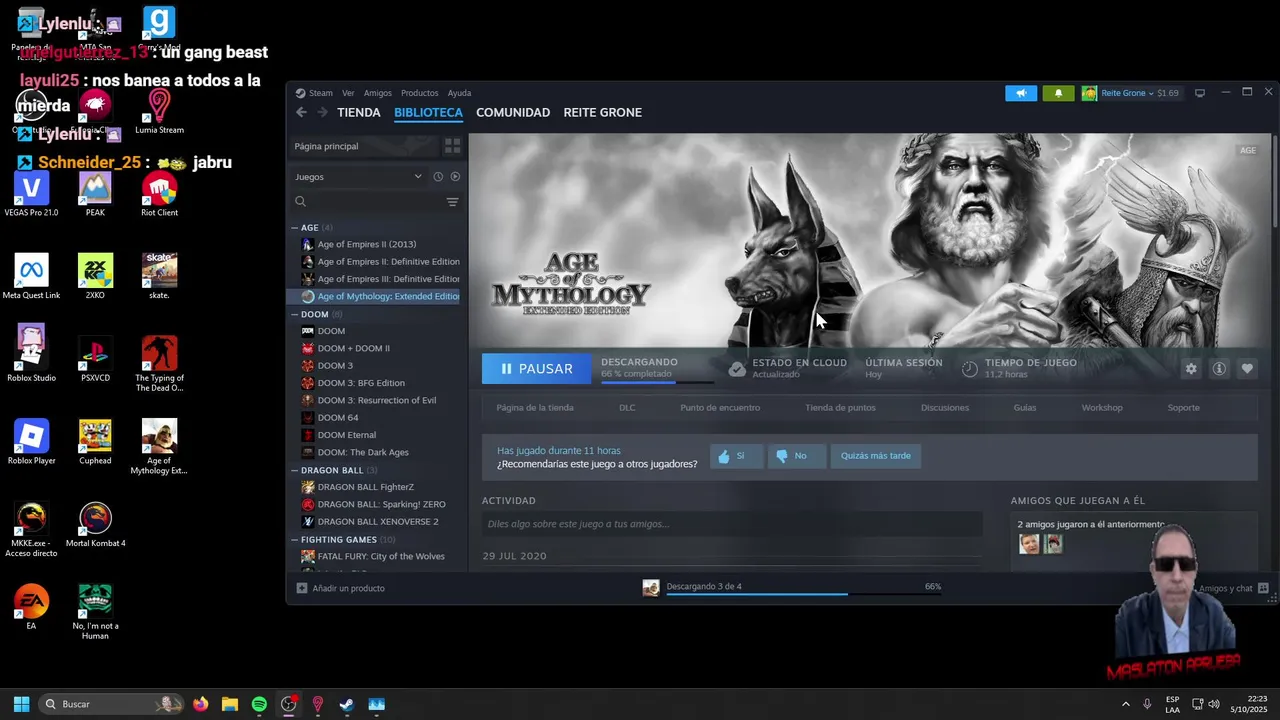
Task: Open the Workshop game tab
Action: 1102,408
